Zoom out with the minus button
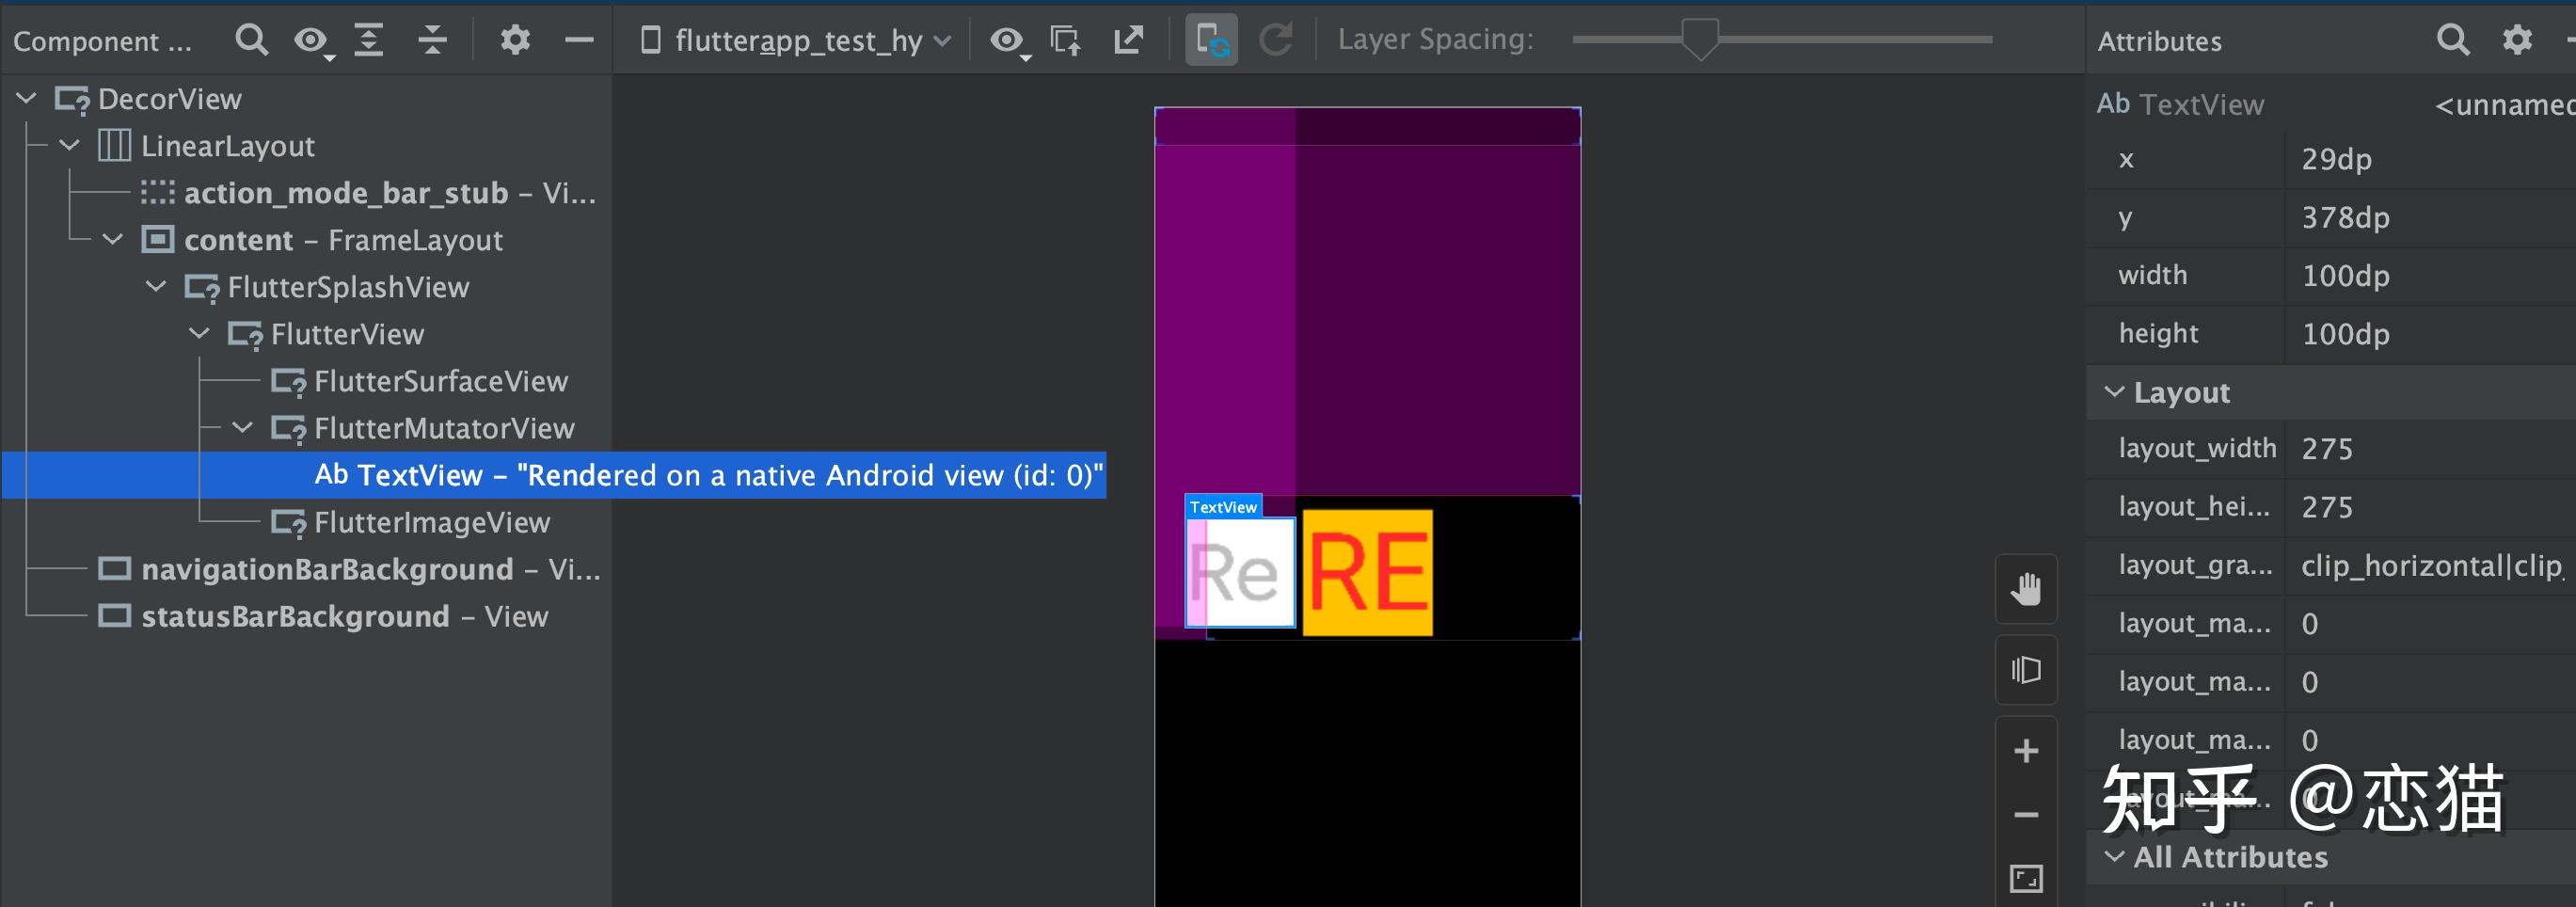This screenshot has height=907, width=2576. [2026, 815]
